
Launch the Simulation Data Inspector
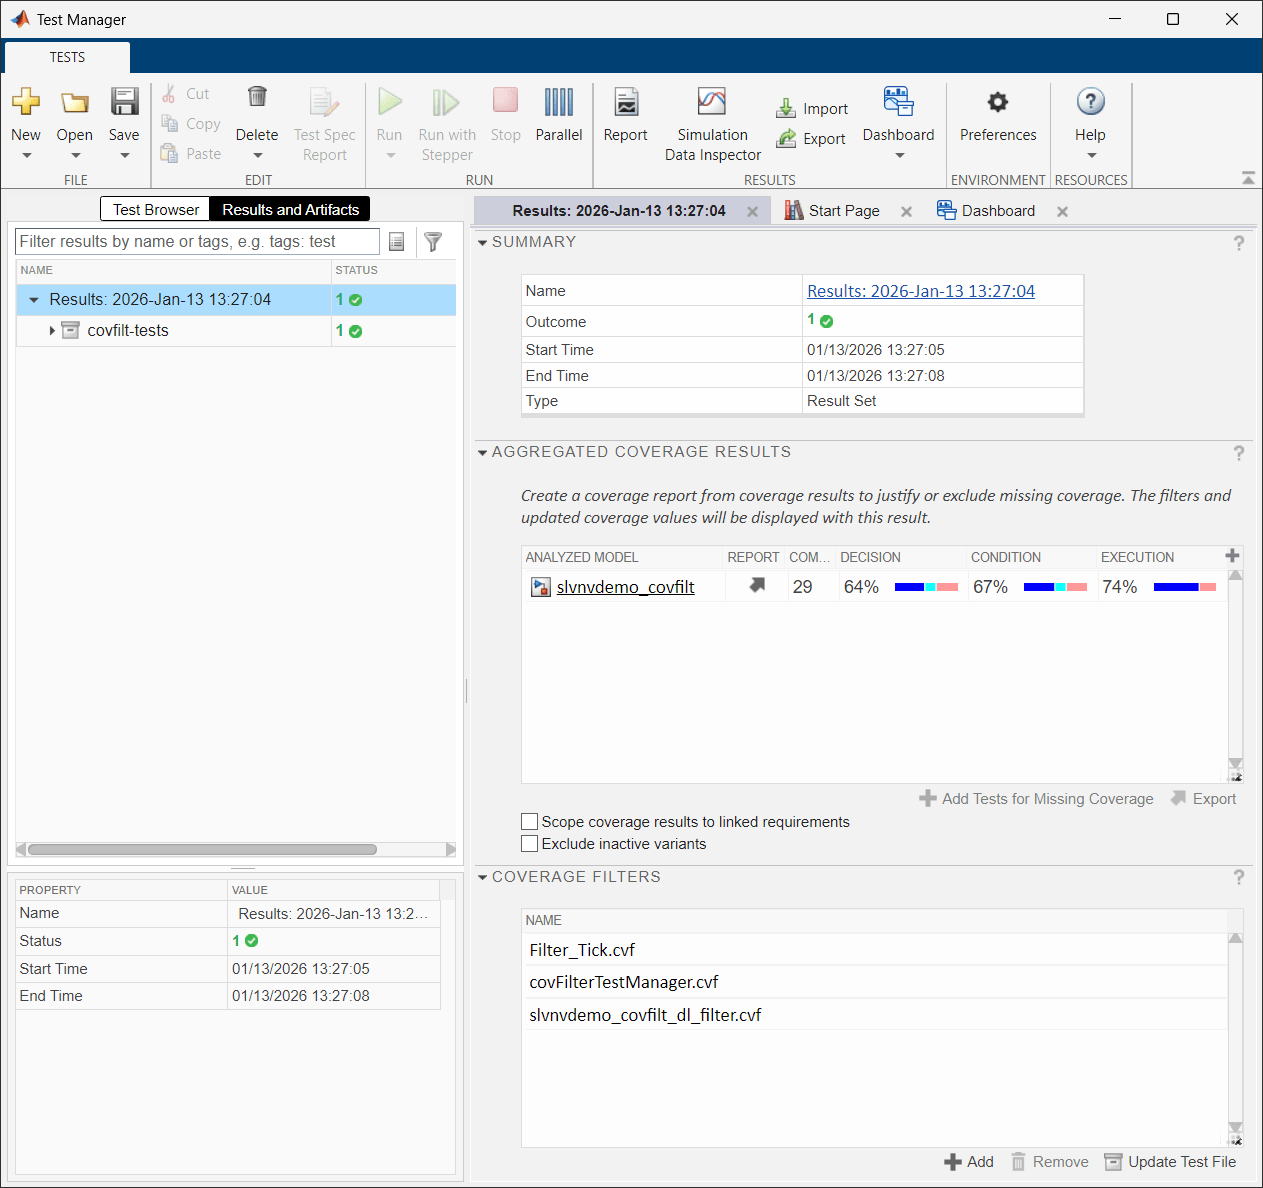[712, 113]
